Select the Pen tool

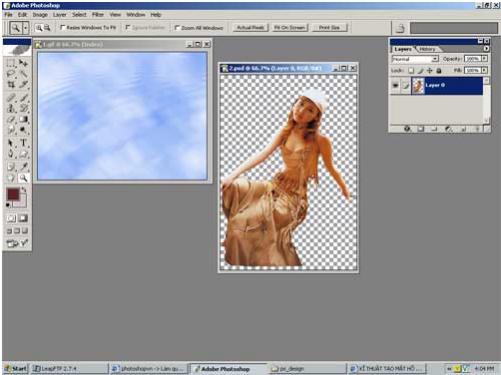coord(11,154)
